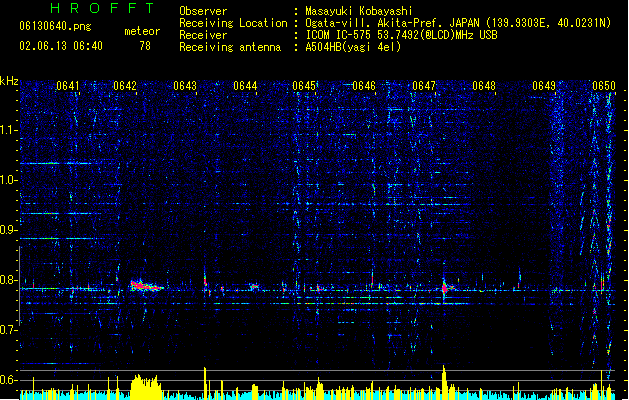
Task: Click the 0.8 kHz axis label
Action: [9, 280]
